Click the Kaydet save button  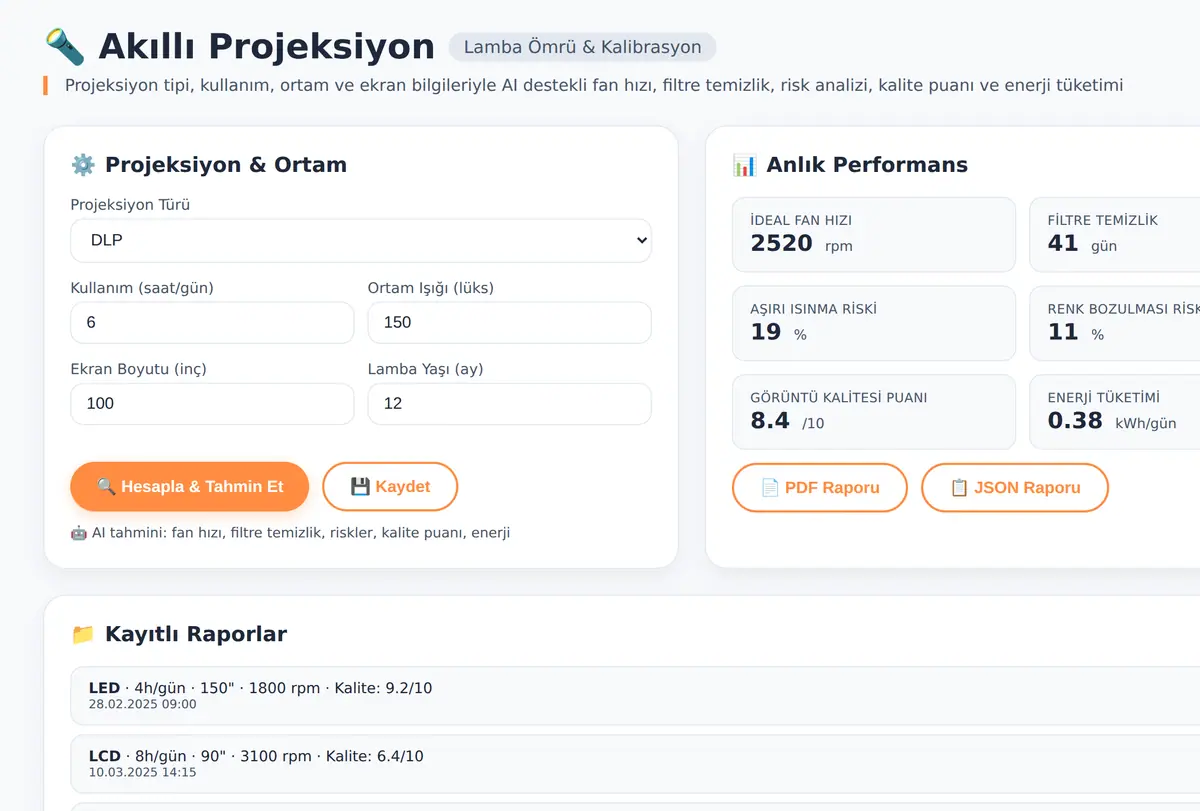coord(390,487)
